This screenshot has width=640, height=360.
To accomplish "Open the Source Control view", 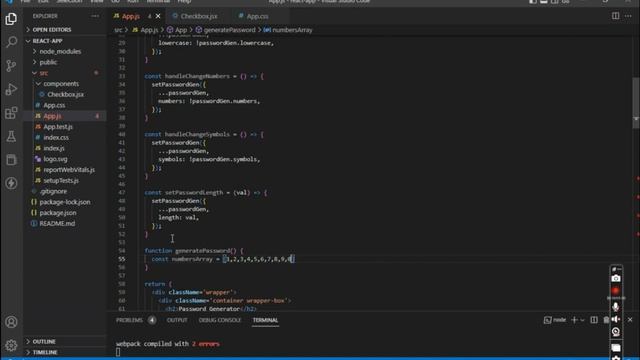I will [11, 66].
